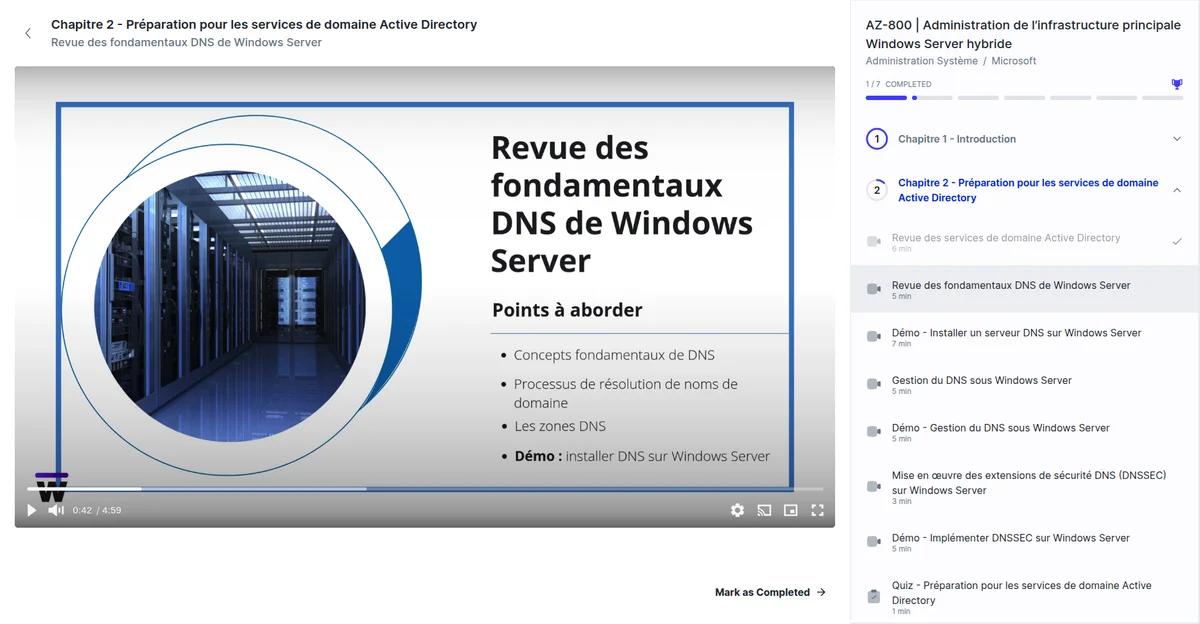The width and height of the screenshot is (1200, 624).
Task: Click video icon beside Démo - Implémenter DNSSEC
Action: pyautogui.click(x=873, y=542)
